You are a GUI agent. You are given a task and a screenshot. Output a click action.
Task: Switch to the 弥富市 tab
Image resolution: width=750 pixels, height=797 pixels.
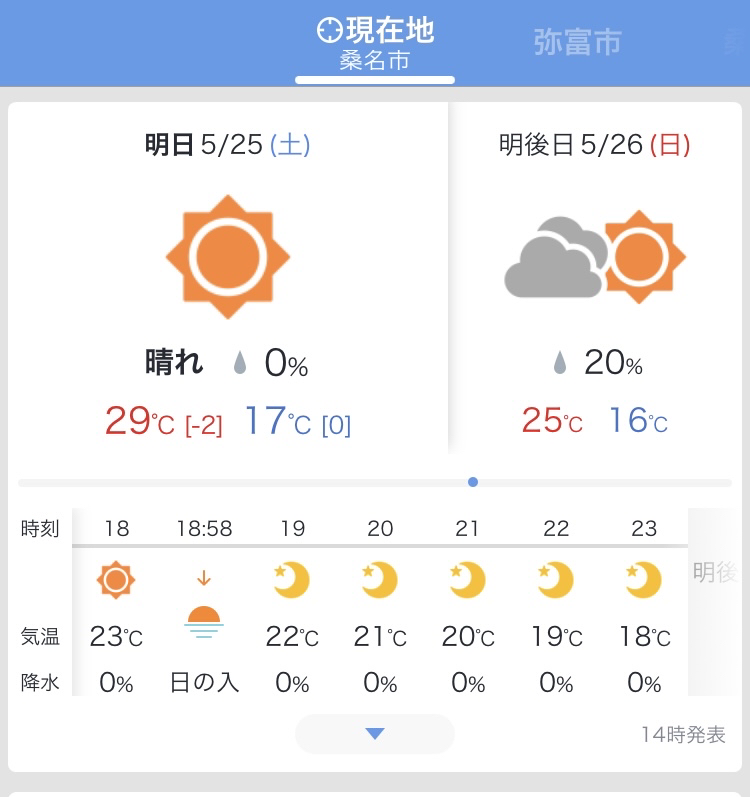click(578, 42)
